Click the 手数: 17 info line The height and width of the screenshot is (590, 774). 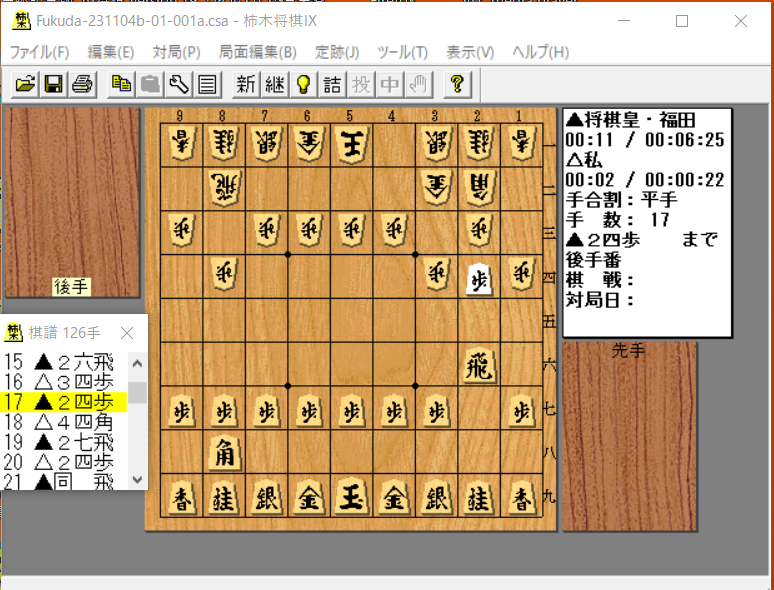(618, 219)
